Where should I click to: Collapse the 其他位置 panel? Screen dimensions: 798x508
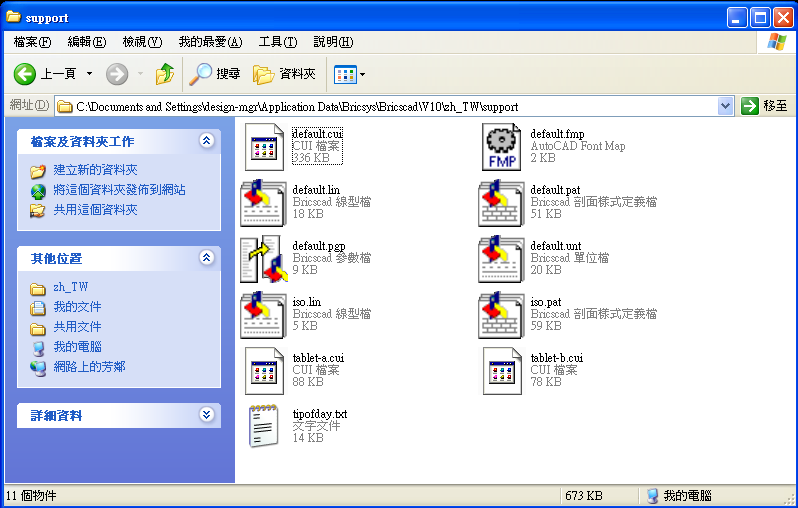[x=206, y=258]
